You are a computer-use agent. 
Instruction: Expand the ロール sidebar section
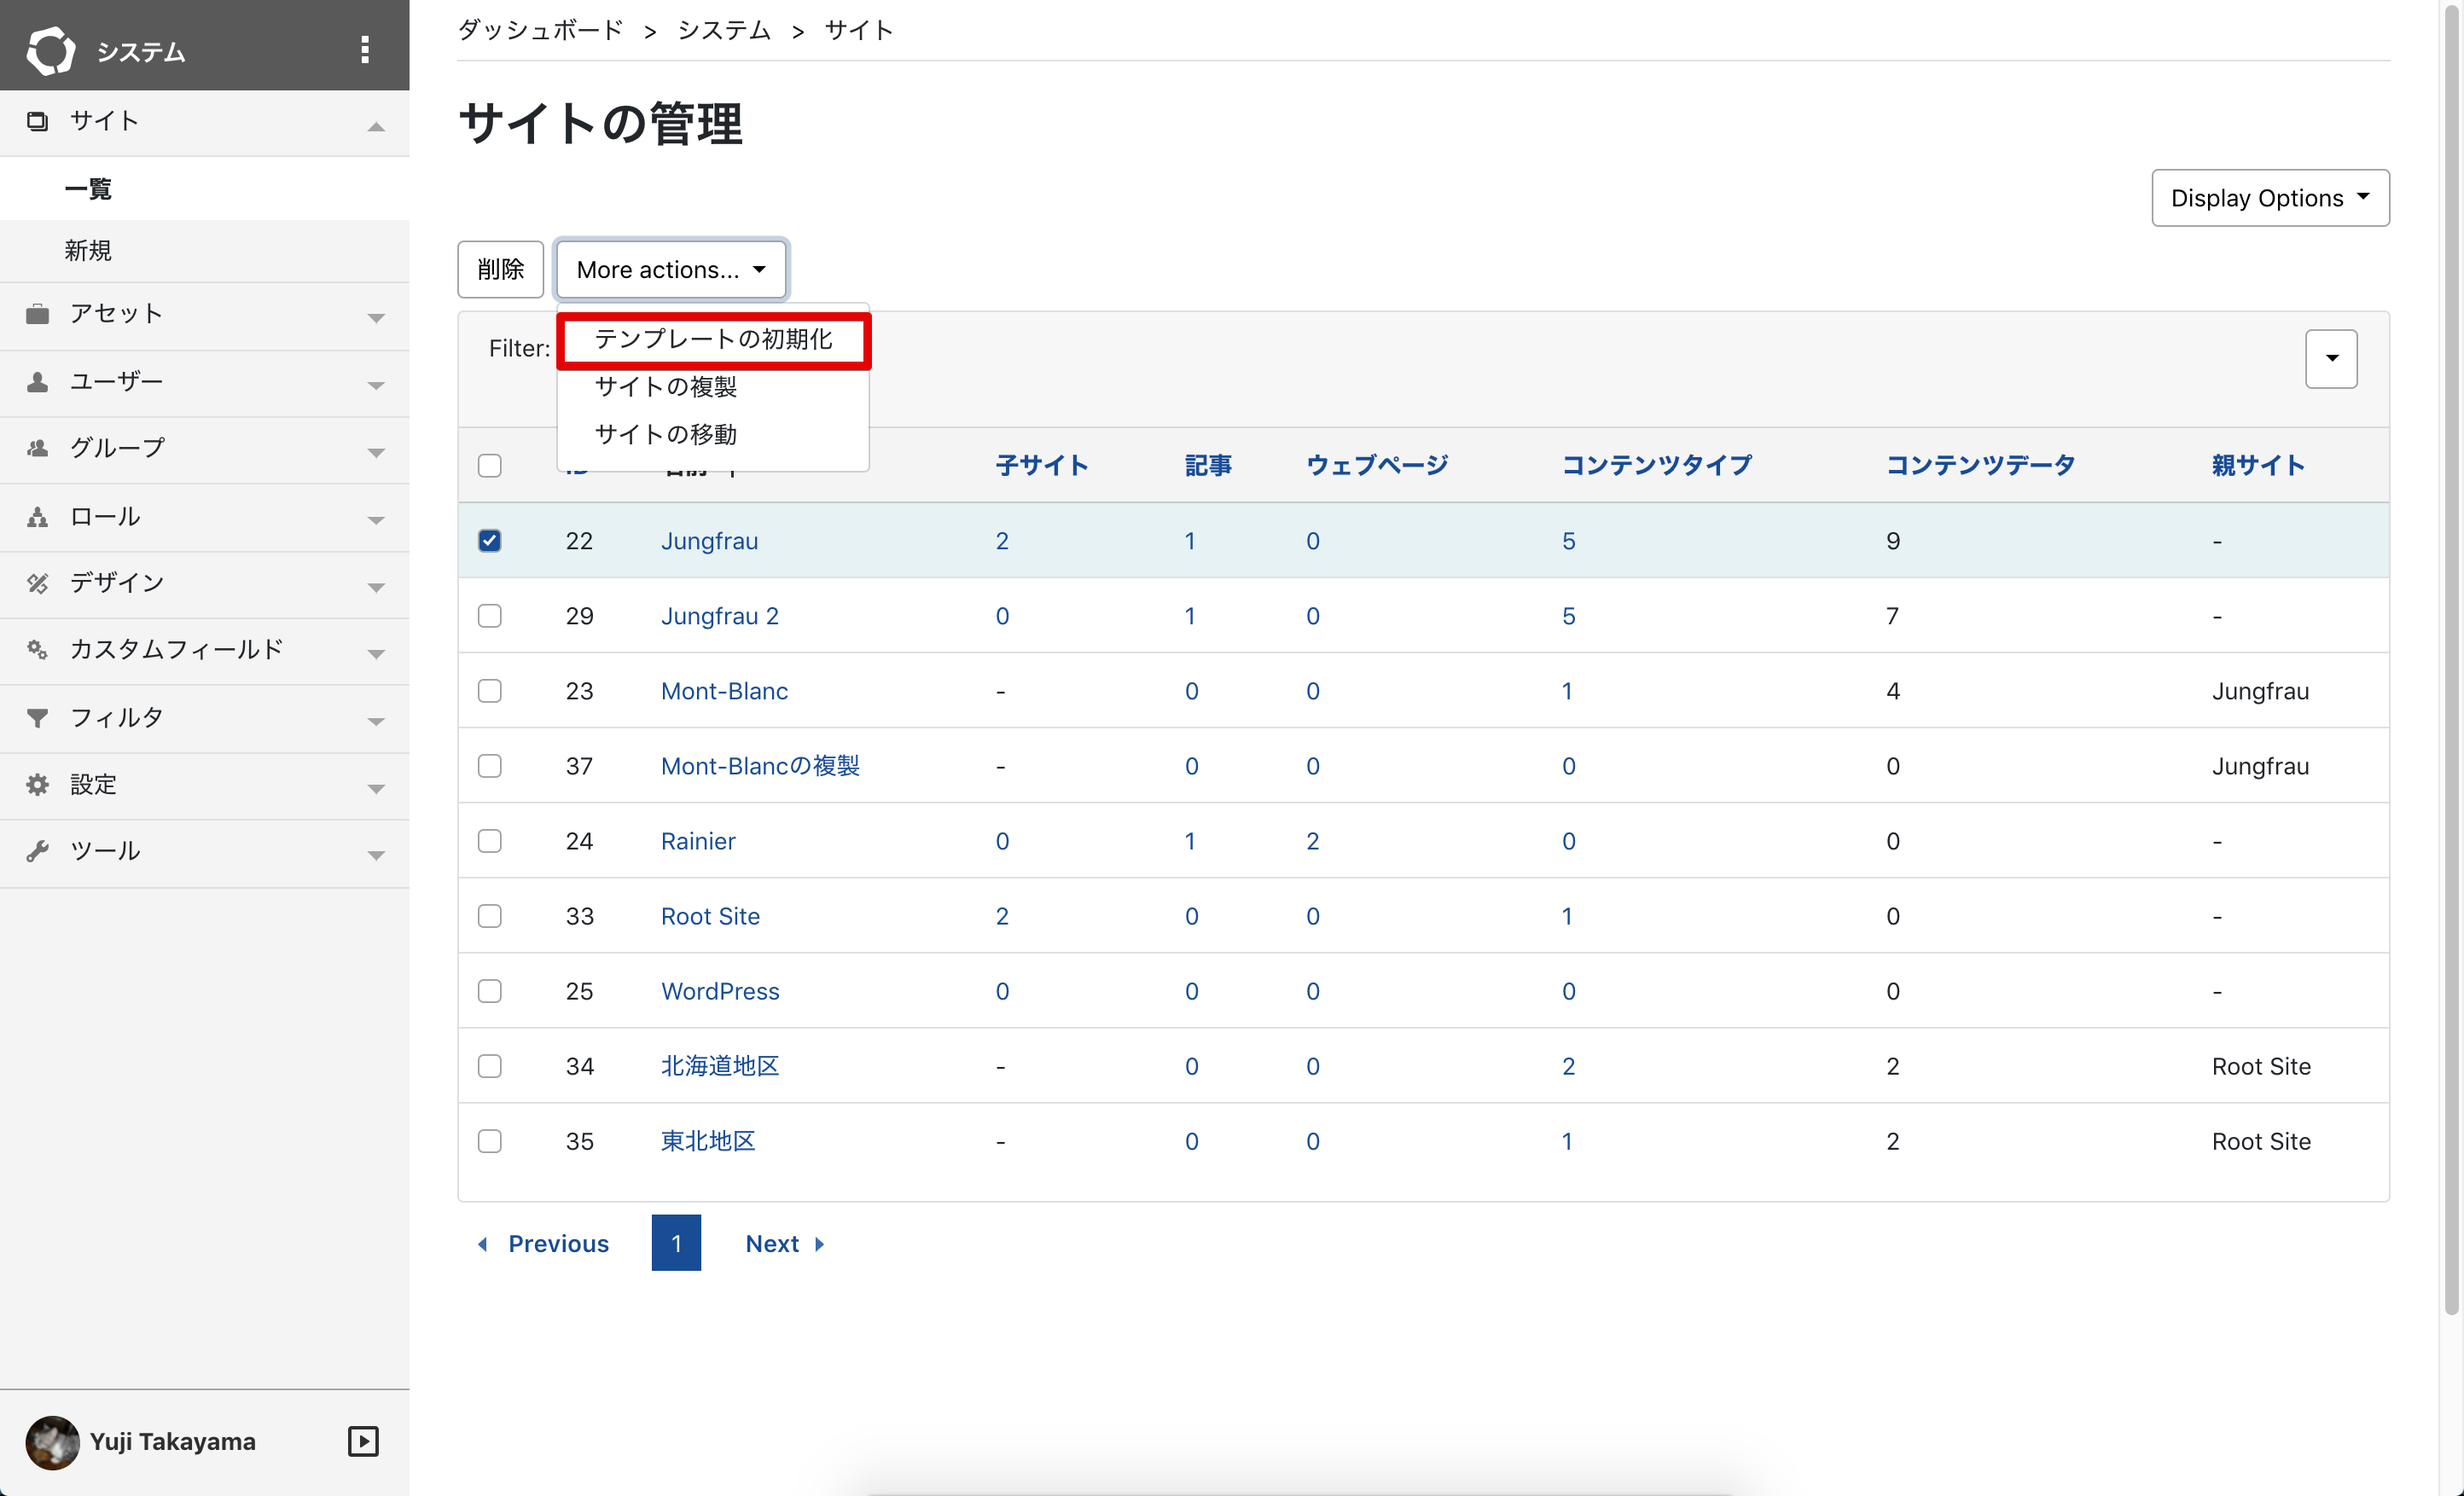click(376, 520)
